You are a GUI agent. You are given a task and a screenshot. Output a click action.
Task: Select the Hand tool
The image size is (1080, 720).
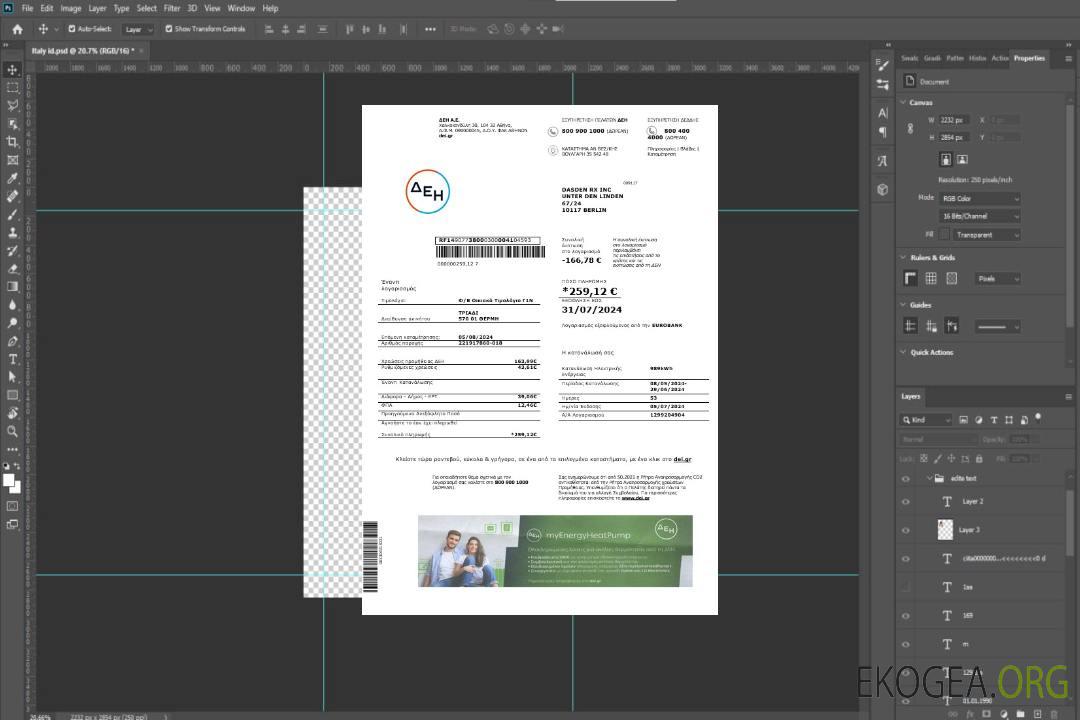(x=12, y=413)
